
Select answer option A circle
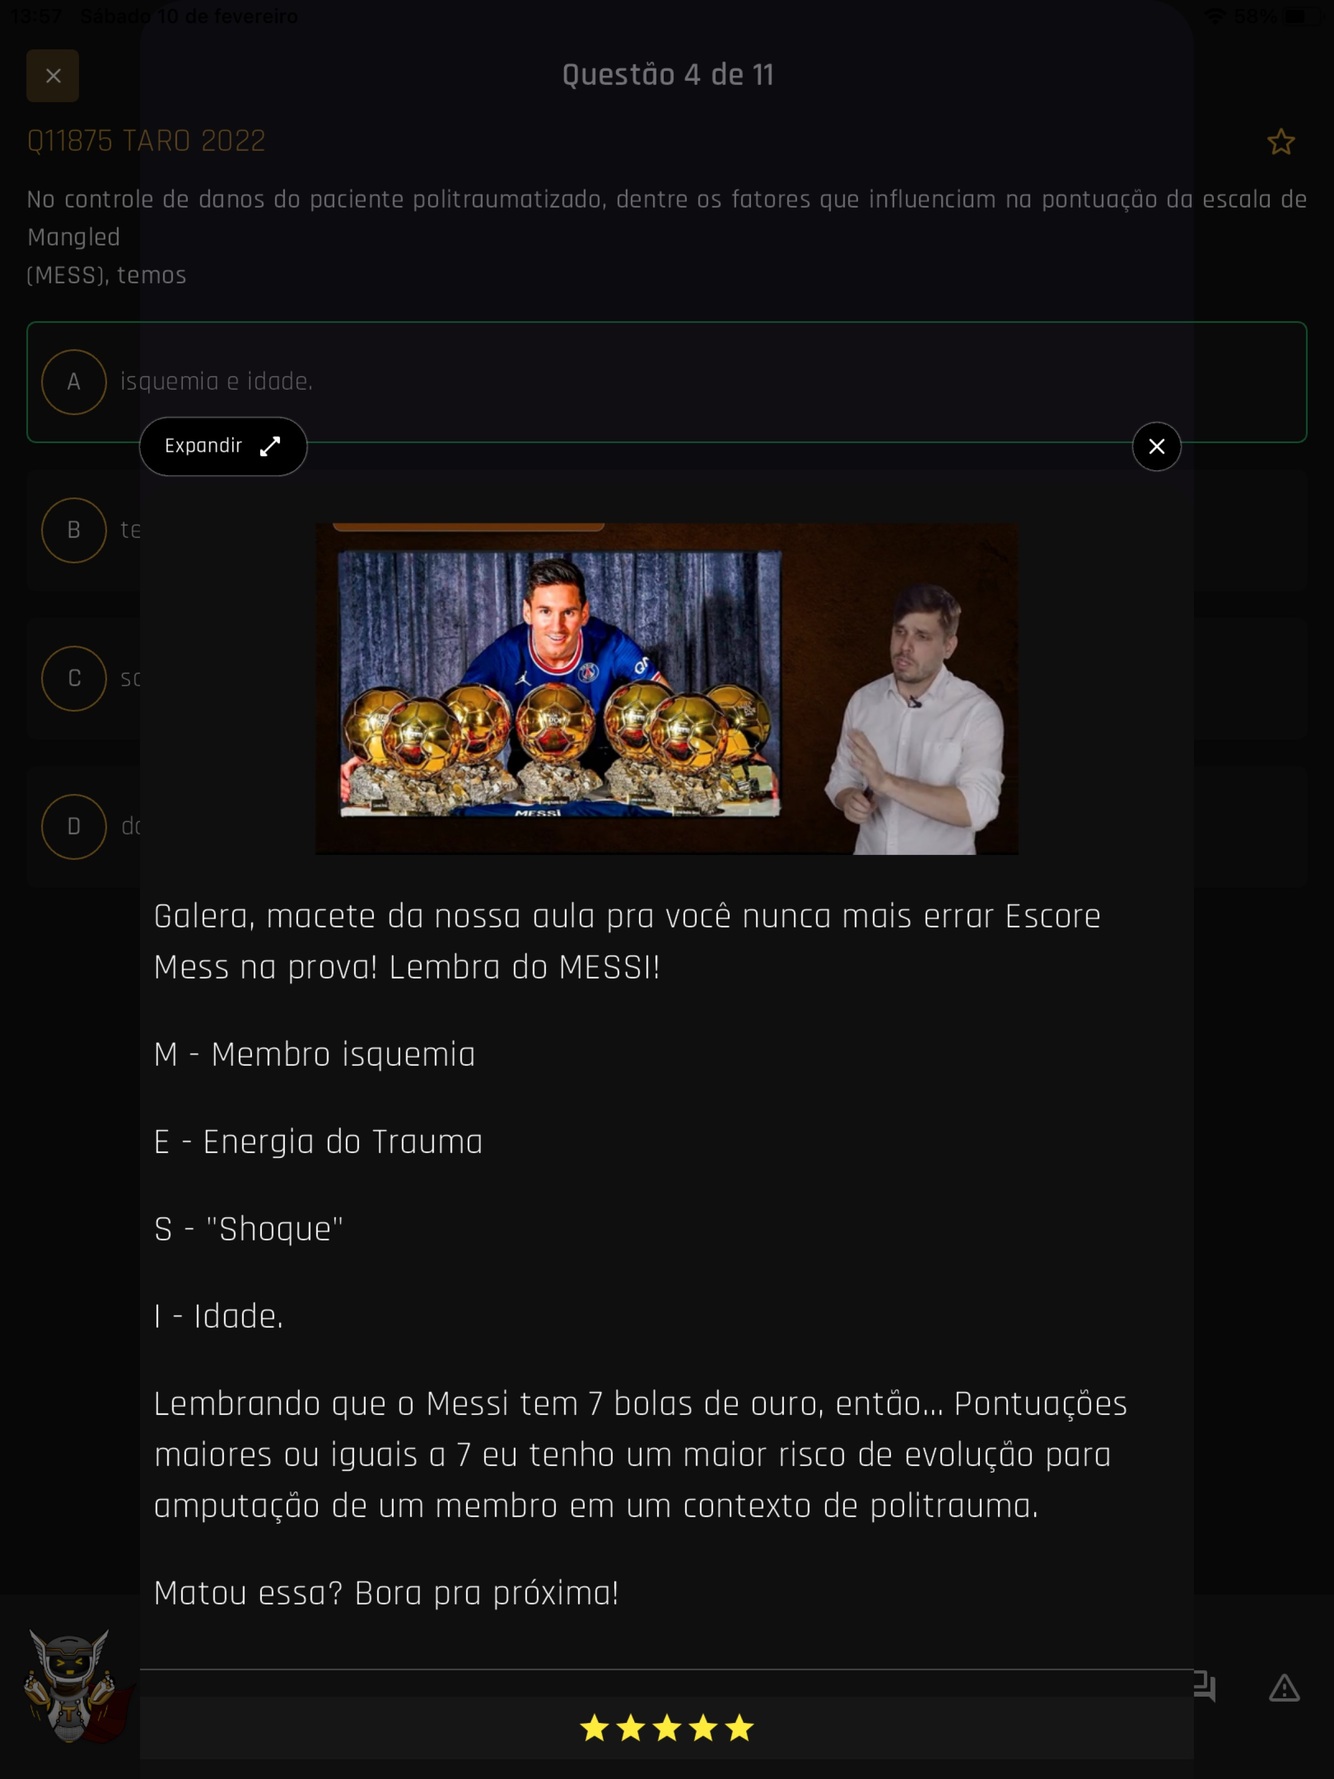(74, 382)
